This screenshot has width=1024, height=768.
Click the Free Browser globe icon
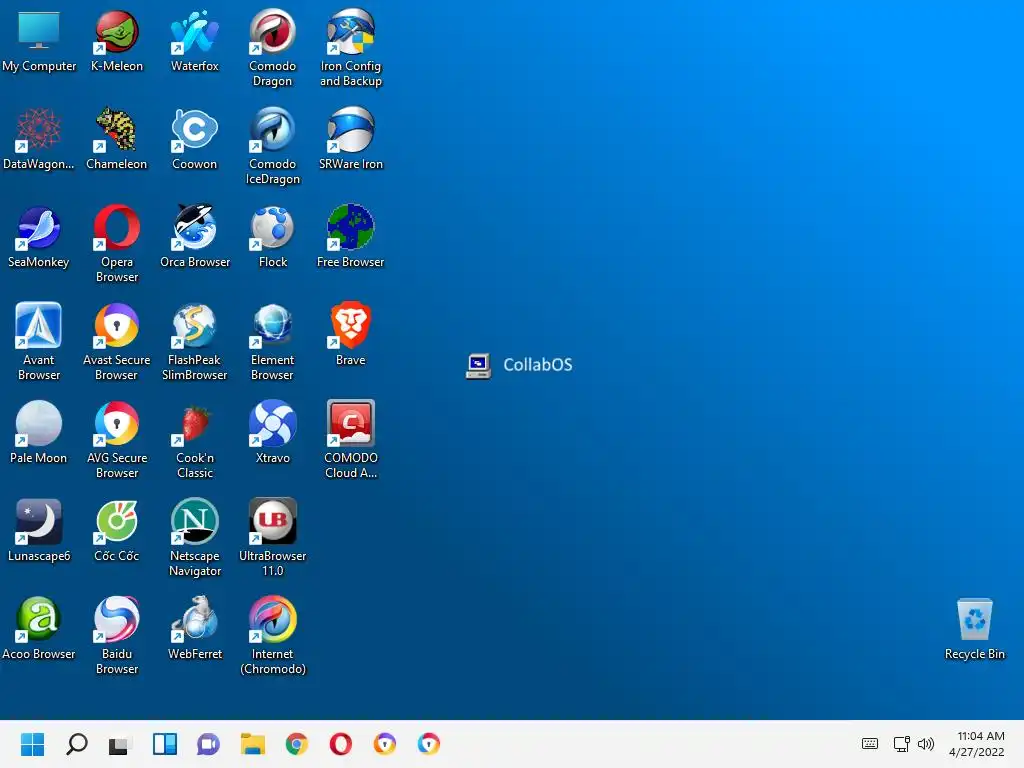pos(351,227)
